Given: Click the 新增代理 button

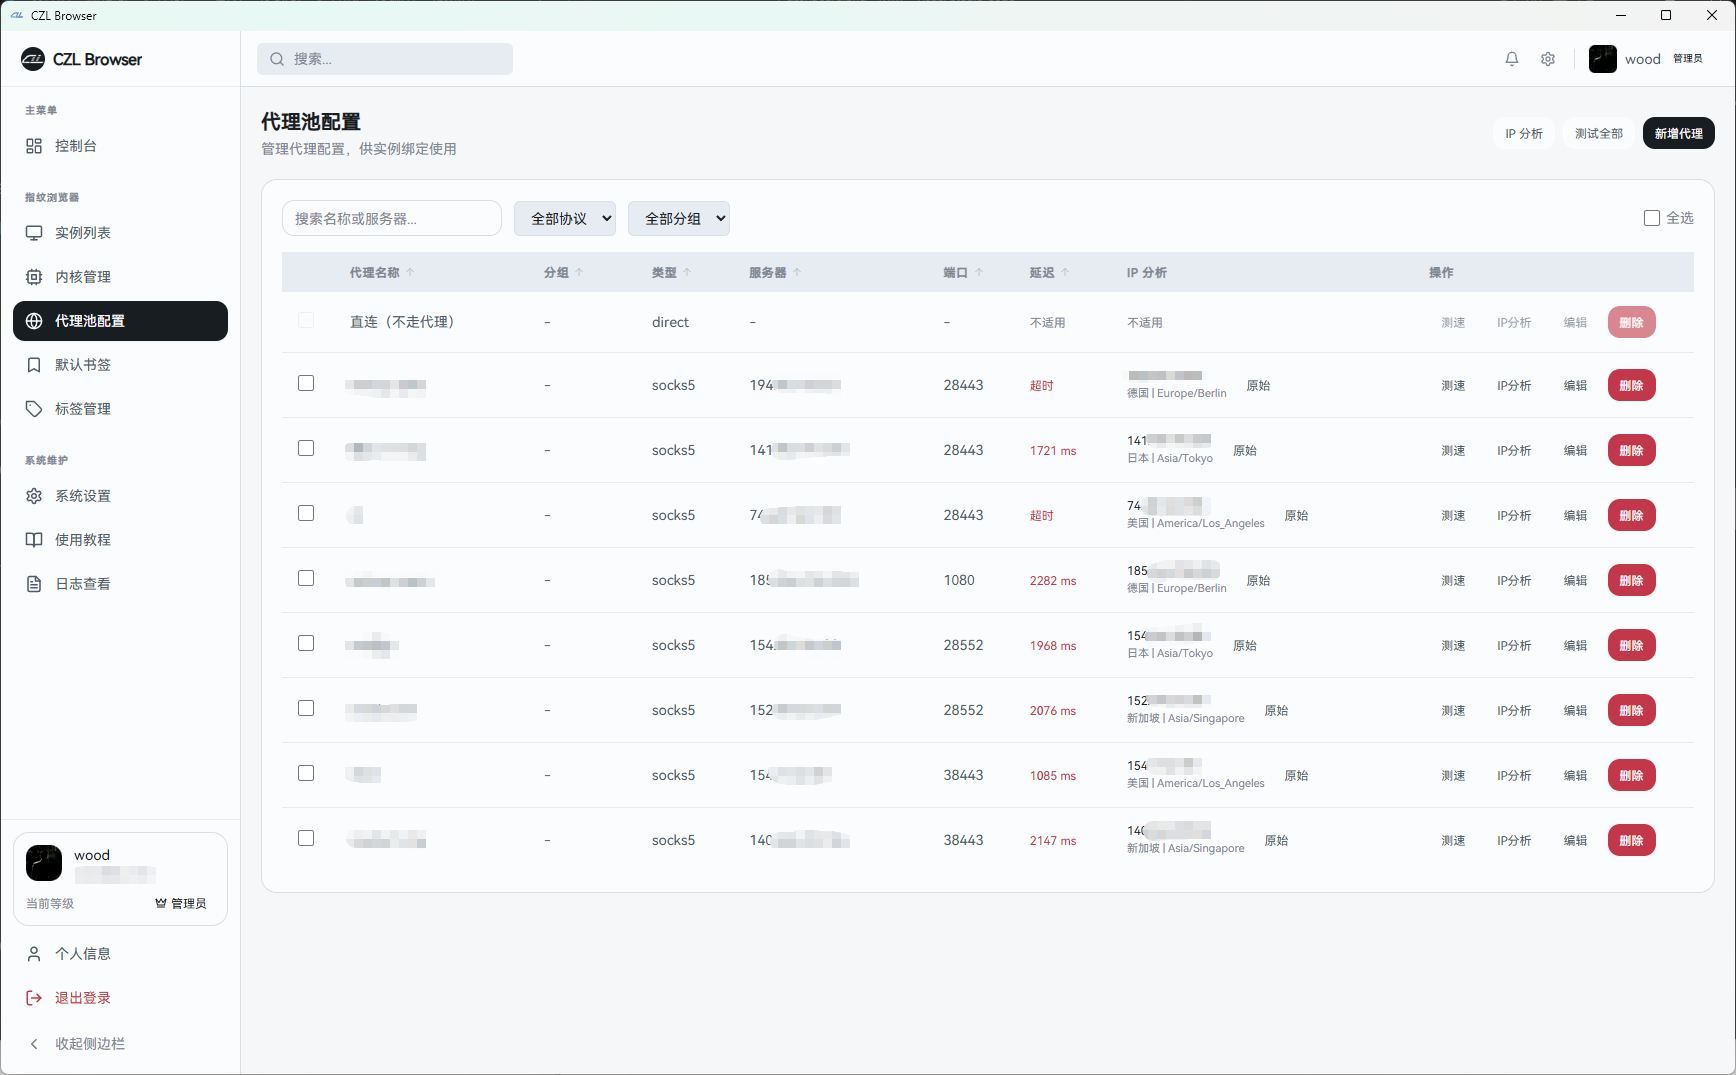Looking at the screenshot, I should click(1679, 133).
